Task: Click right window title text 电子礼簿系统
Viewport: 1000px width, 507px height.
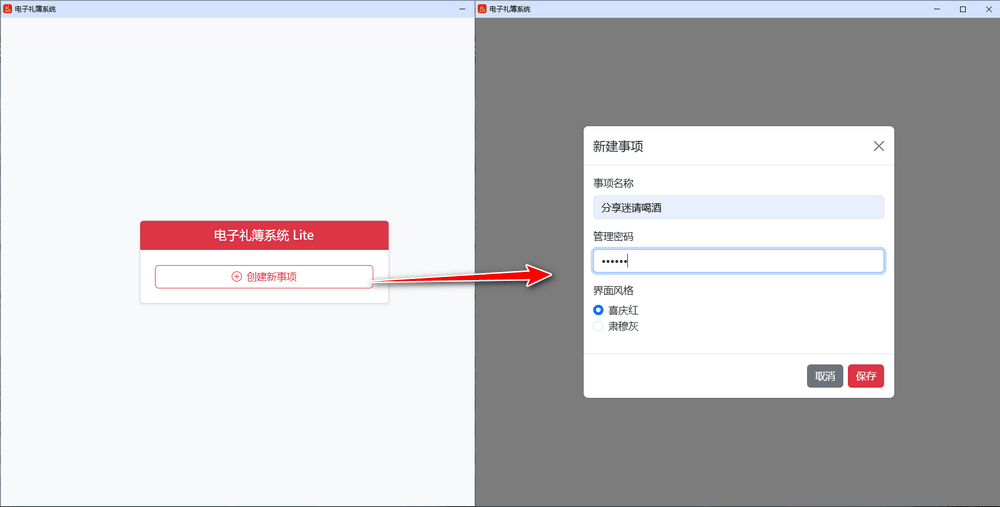Action: pyautogui.click(x=510, y=9)
